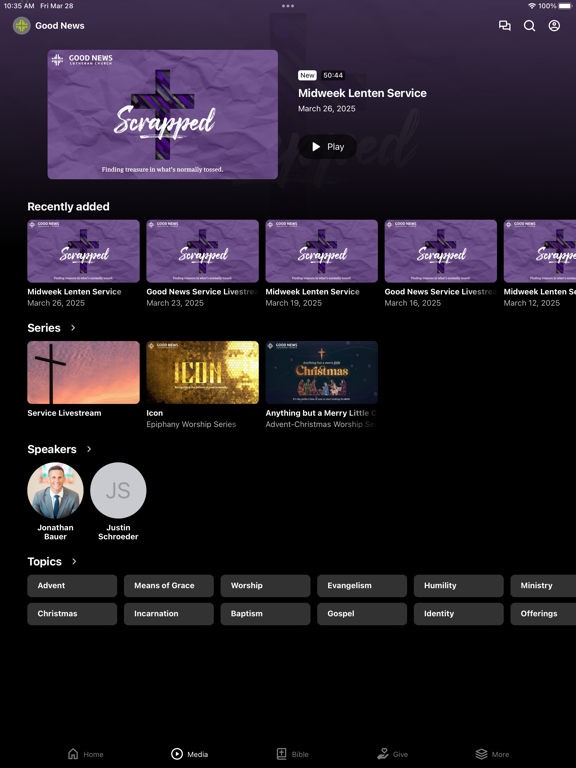Click the 50:44 duration label
Image resolution: width=576 pixels, height=768 pixels.
click(333, 75)
